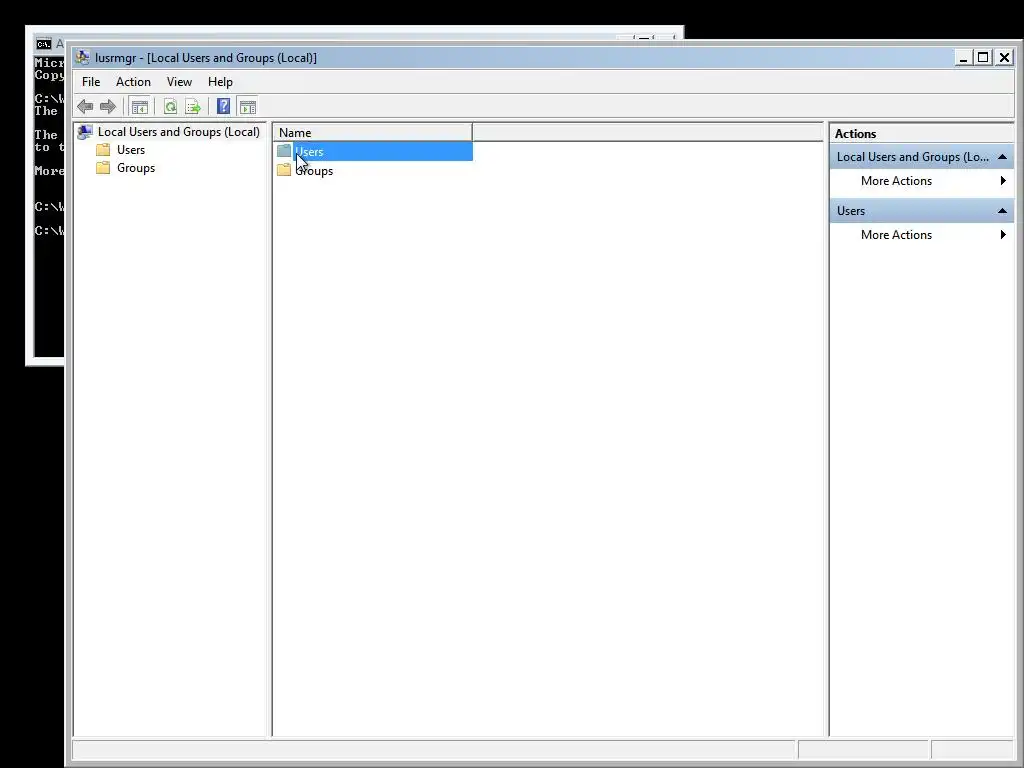The height and width of the screenshot is (768, 1024).
Task: Open the View menu
Action: [179, 82]
